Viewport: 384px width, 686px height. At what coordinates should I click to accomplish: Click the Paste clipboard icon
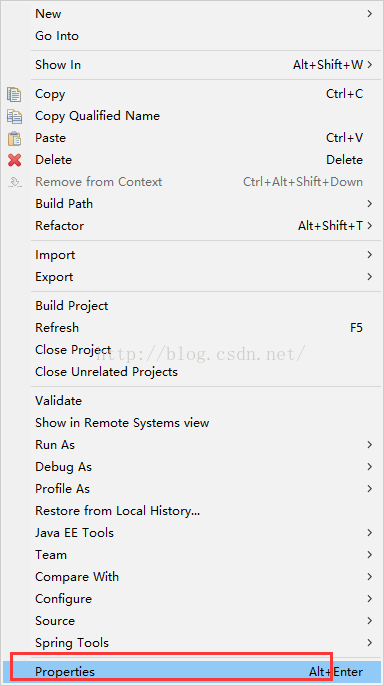pos(14,138)
